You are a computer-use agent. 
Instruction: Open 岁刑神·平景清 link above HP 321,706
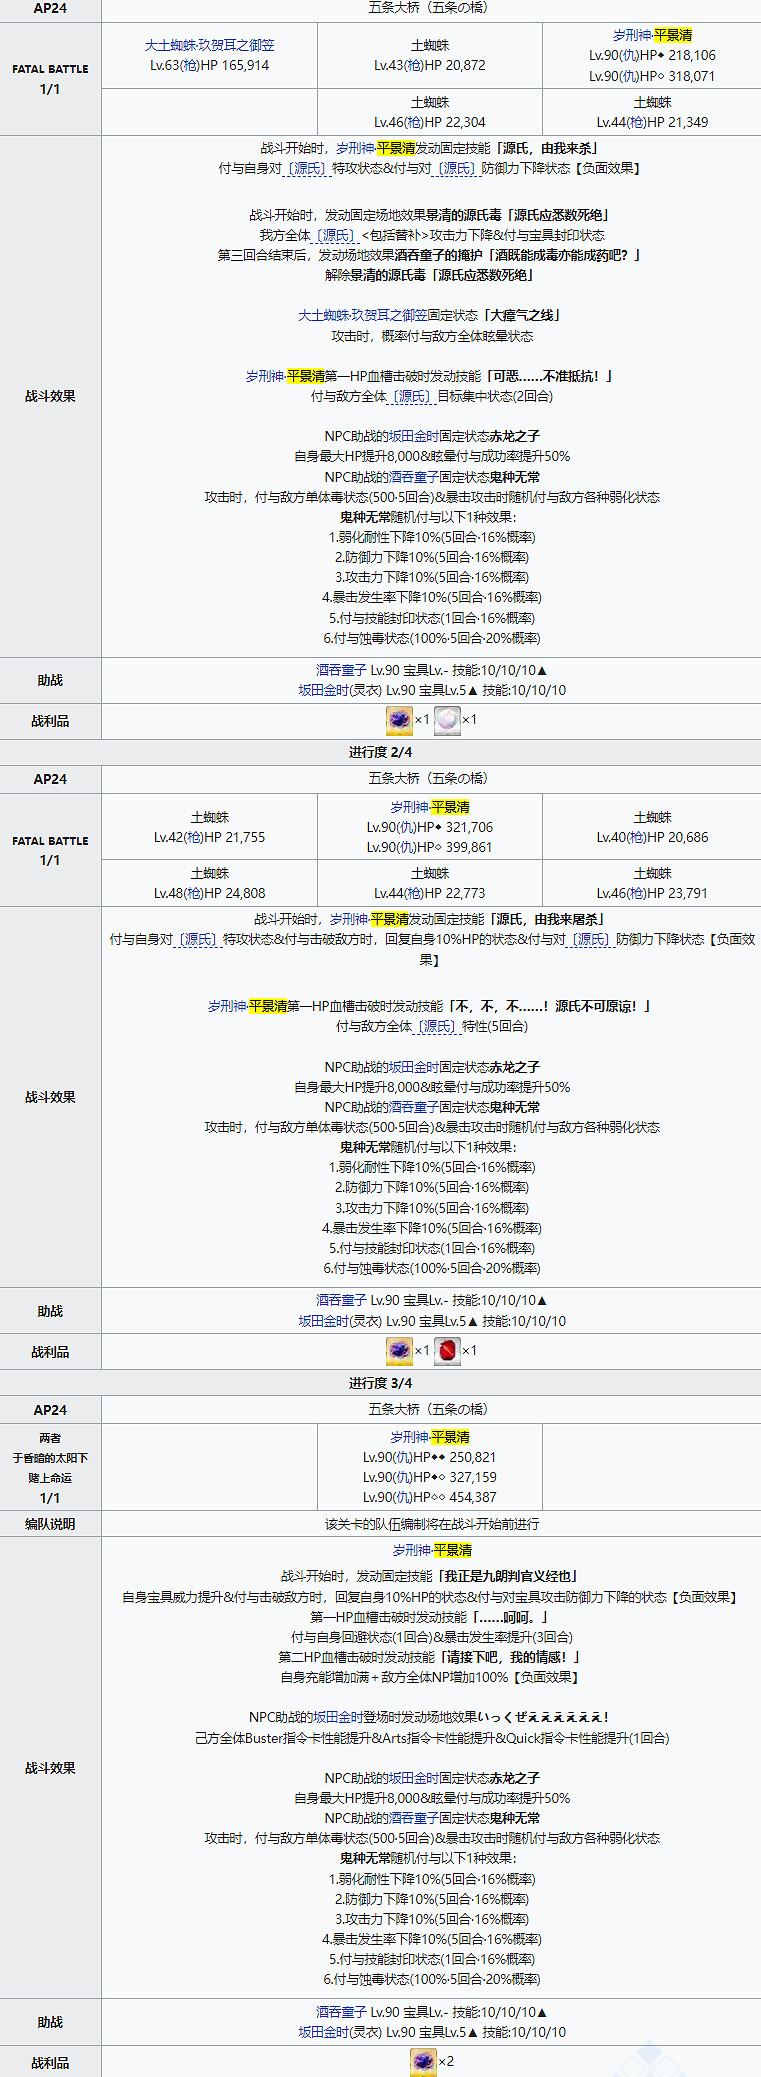430,807
